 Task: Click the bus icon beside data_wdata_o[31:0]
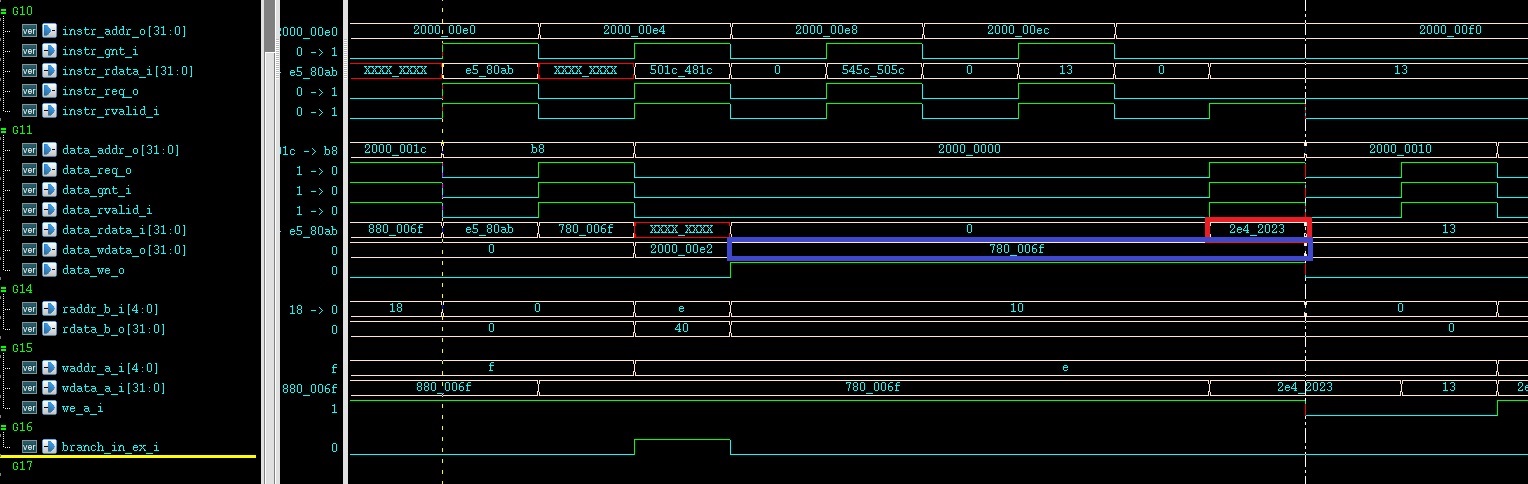(48, 250)
